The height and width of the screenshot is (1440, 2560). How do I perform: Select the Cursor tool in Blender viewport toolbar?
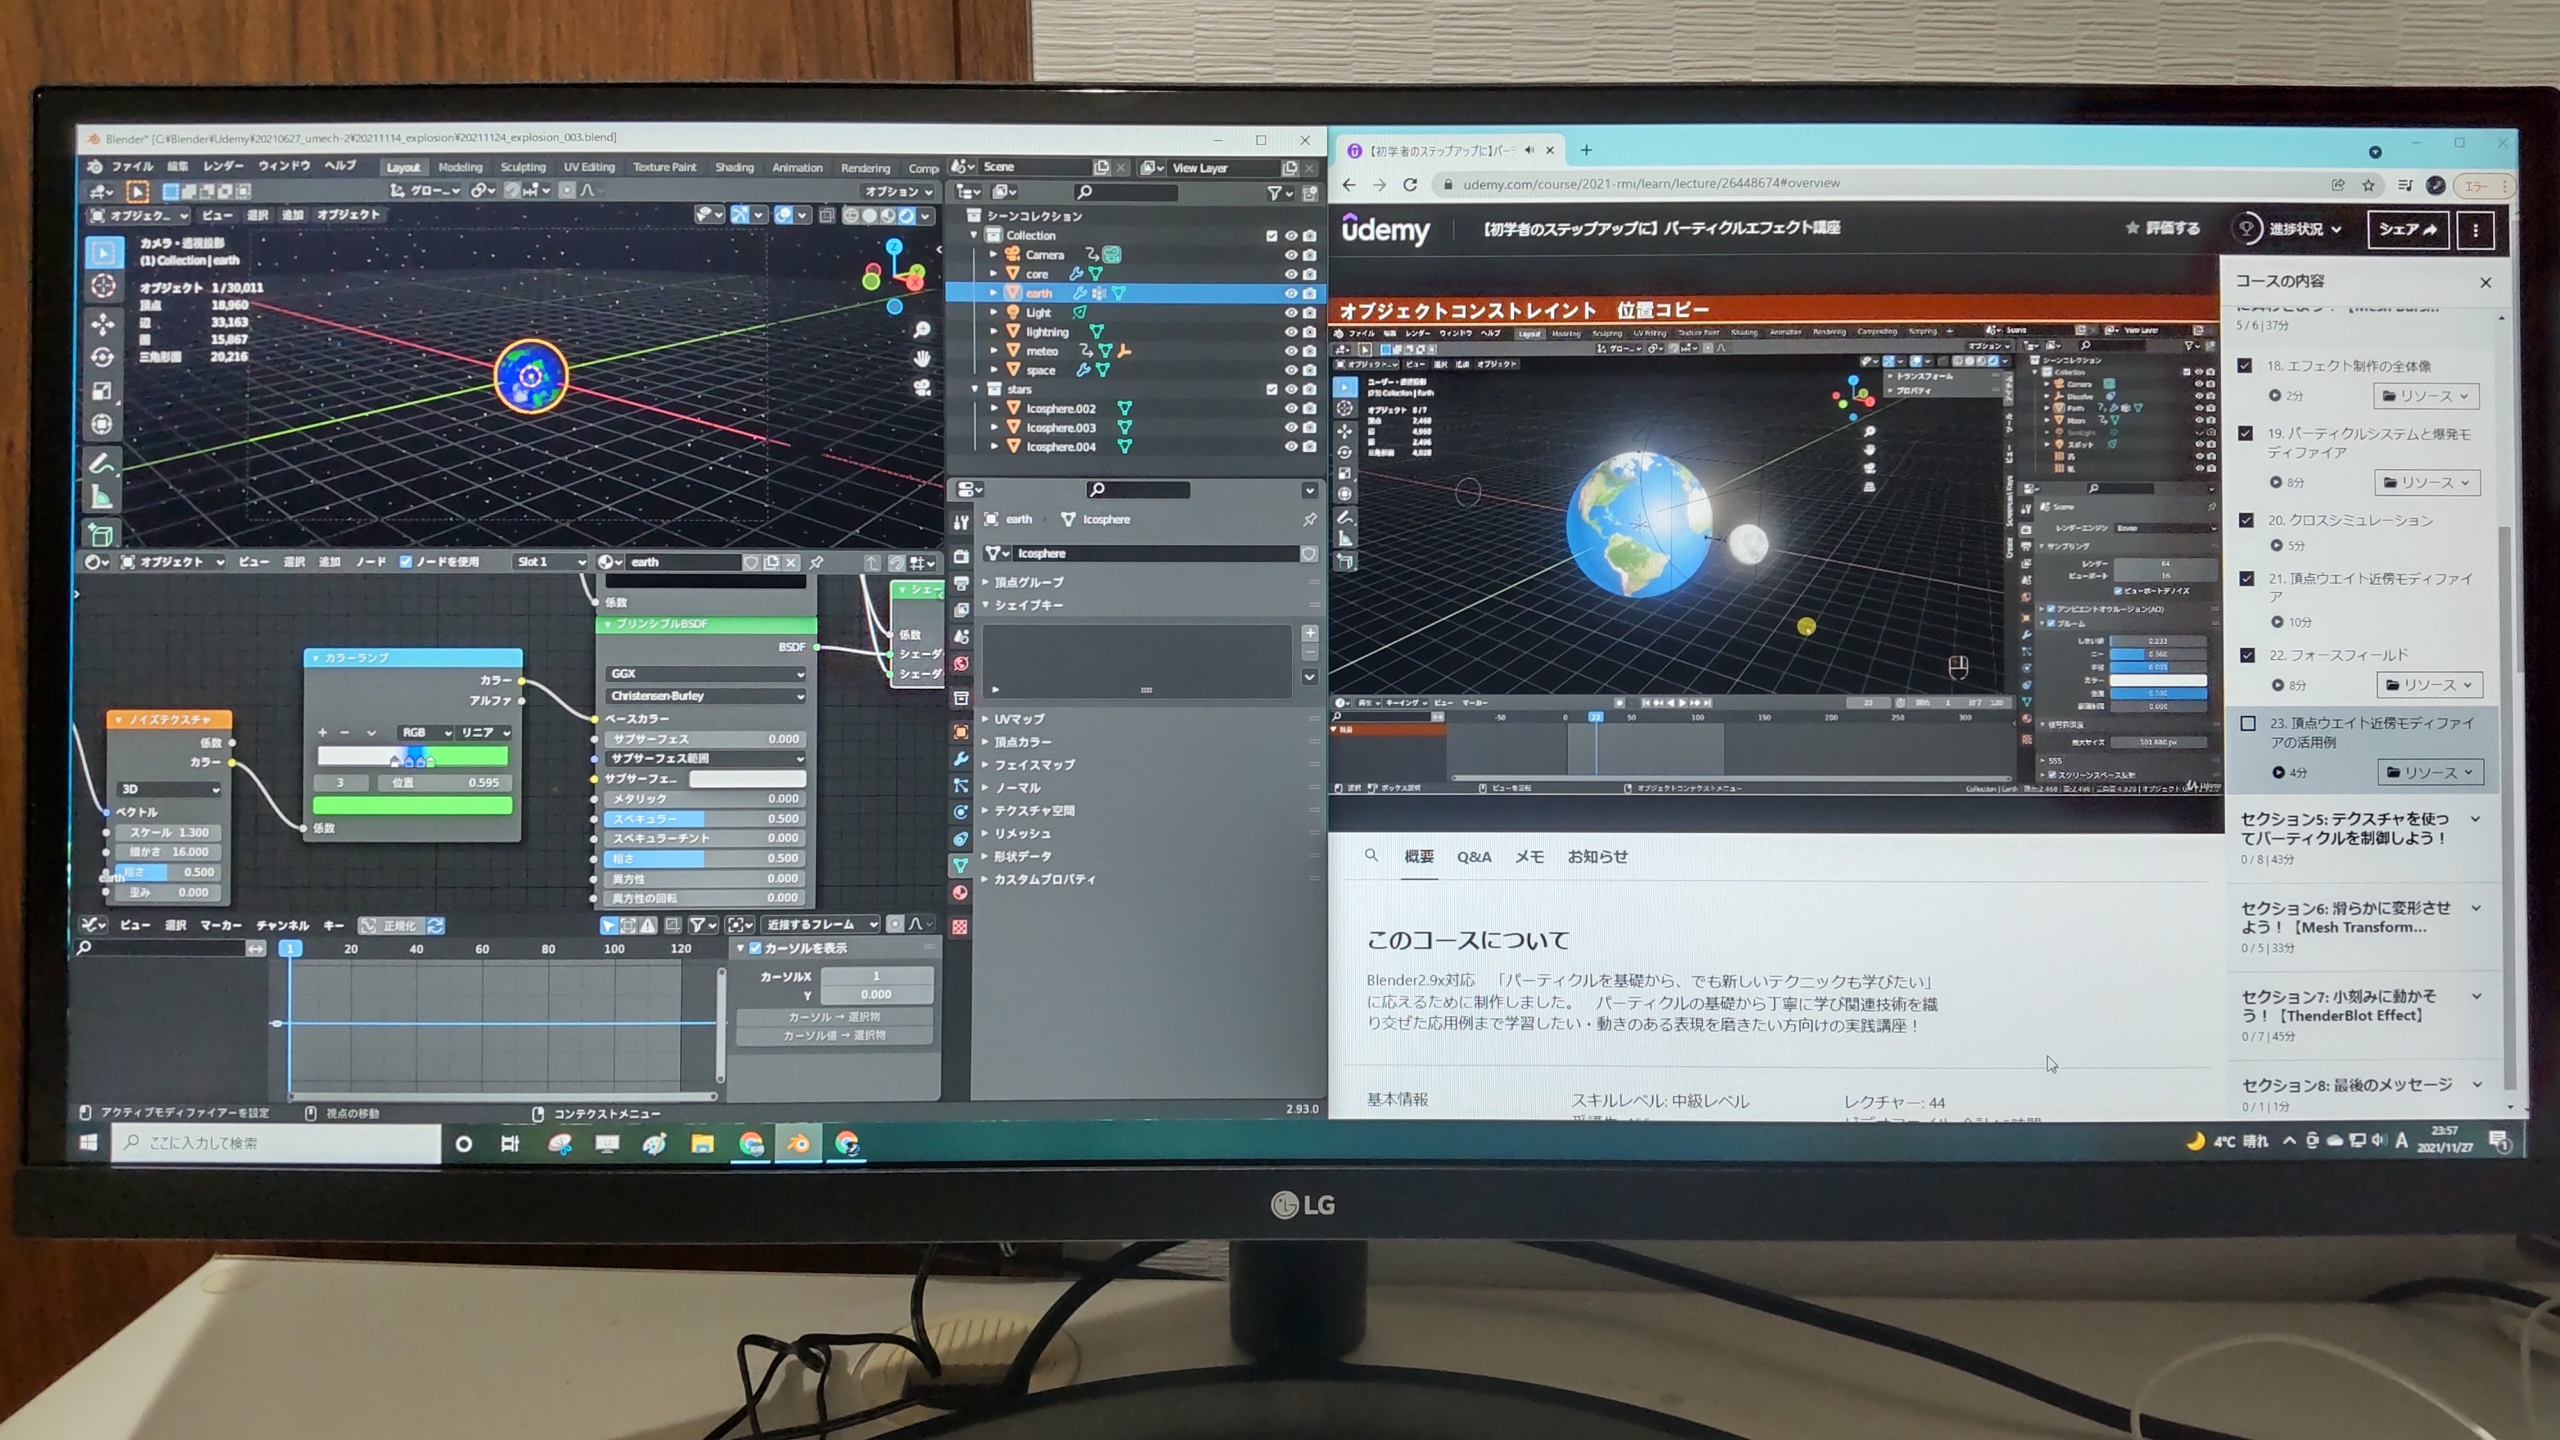103,287
